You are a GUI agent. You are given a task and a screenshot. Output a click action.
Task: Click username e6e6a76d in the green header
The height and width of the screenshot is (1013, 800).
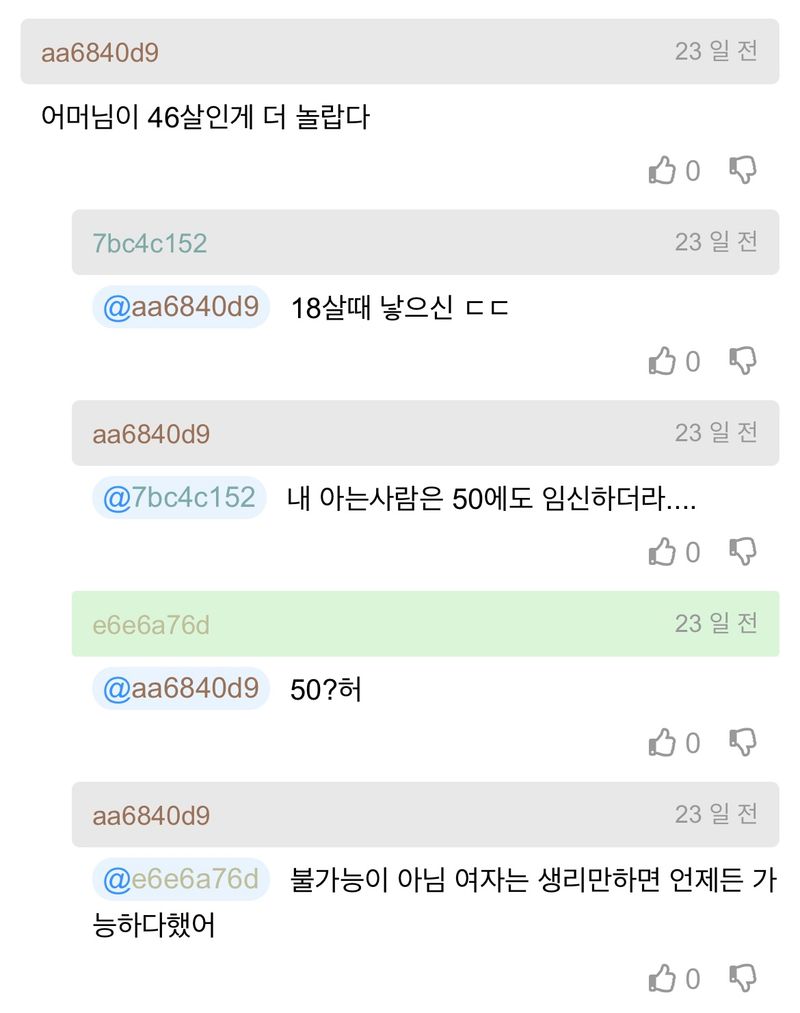(151, 626)
